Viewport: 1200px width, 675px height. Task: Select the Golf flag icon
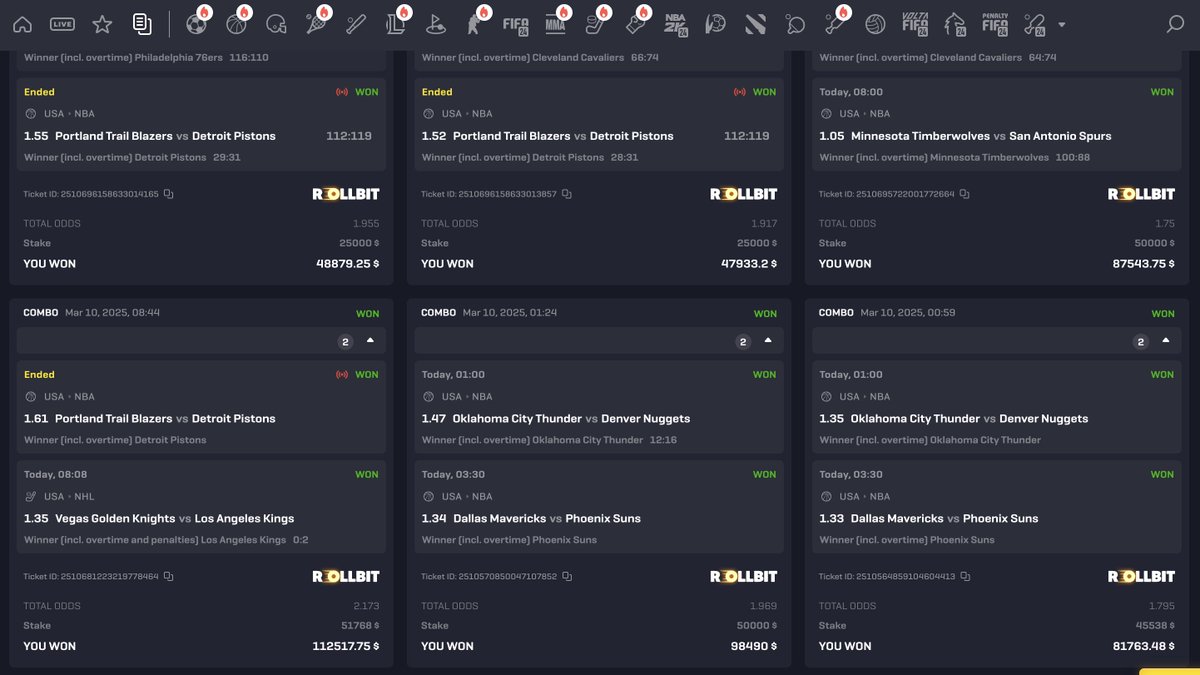(x=435, y=24)
